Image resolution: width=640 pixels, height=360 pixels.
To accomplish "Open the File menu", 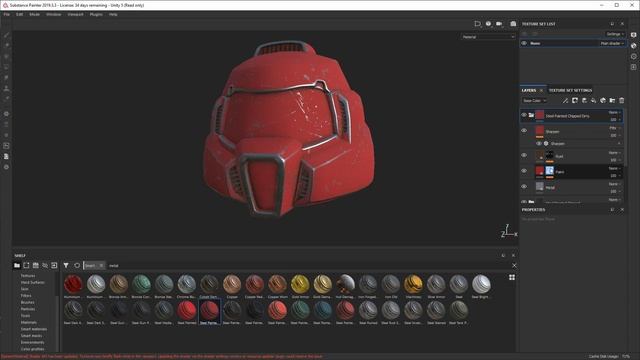I will 7,14.
